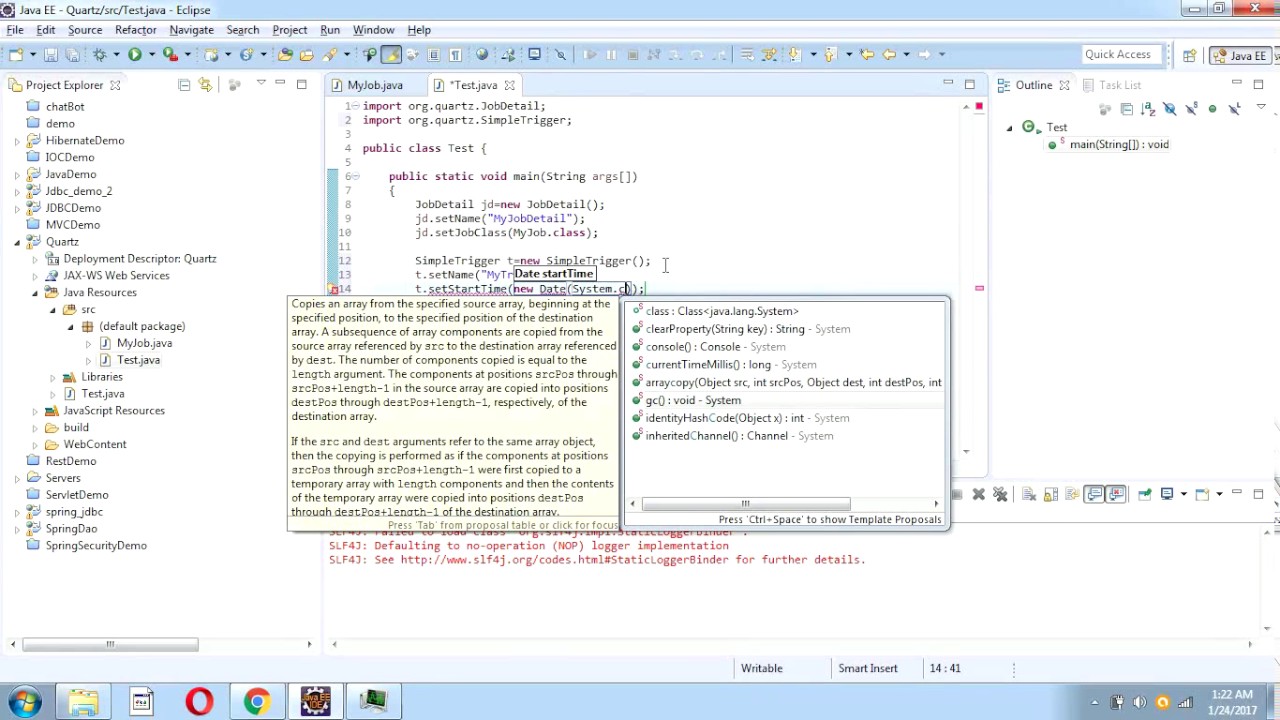Click Remove Launch X in console
The image size is (1280, 720).
pos(978,494)
